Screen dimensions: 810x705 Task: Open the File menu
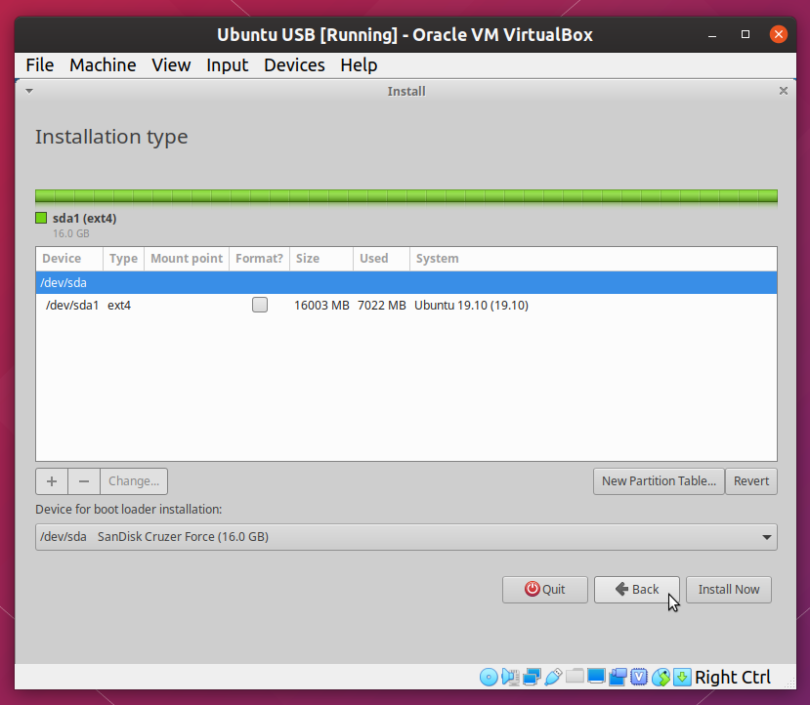[40, 65]
